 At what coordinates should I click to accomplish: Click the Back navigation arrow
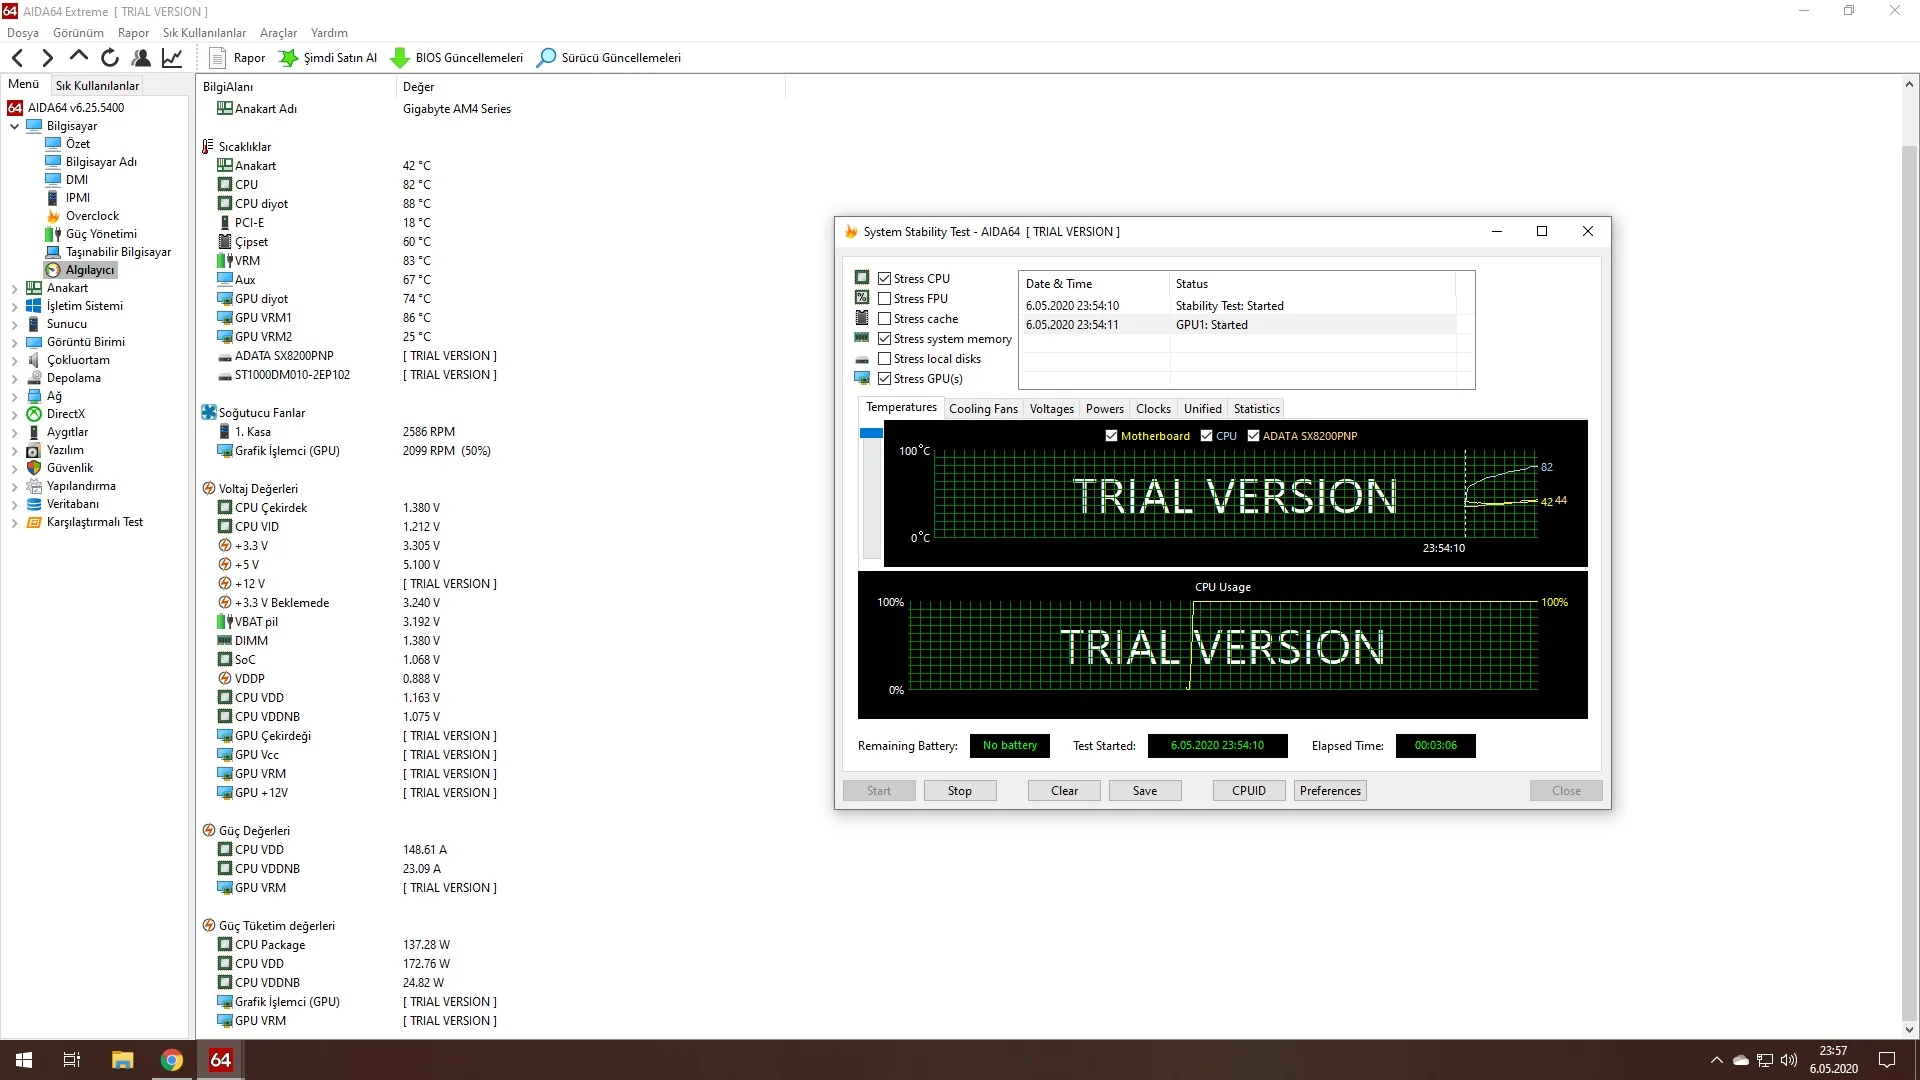[18, 58]
